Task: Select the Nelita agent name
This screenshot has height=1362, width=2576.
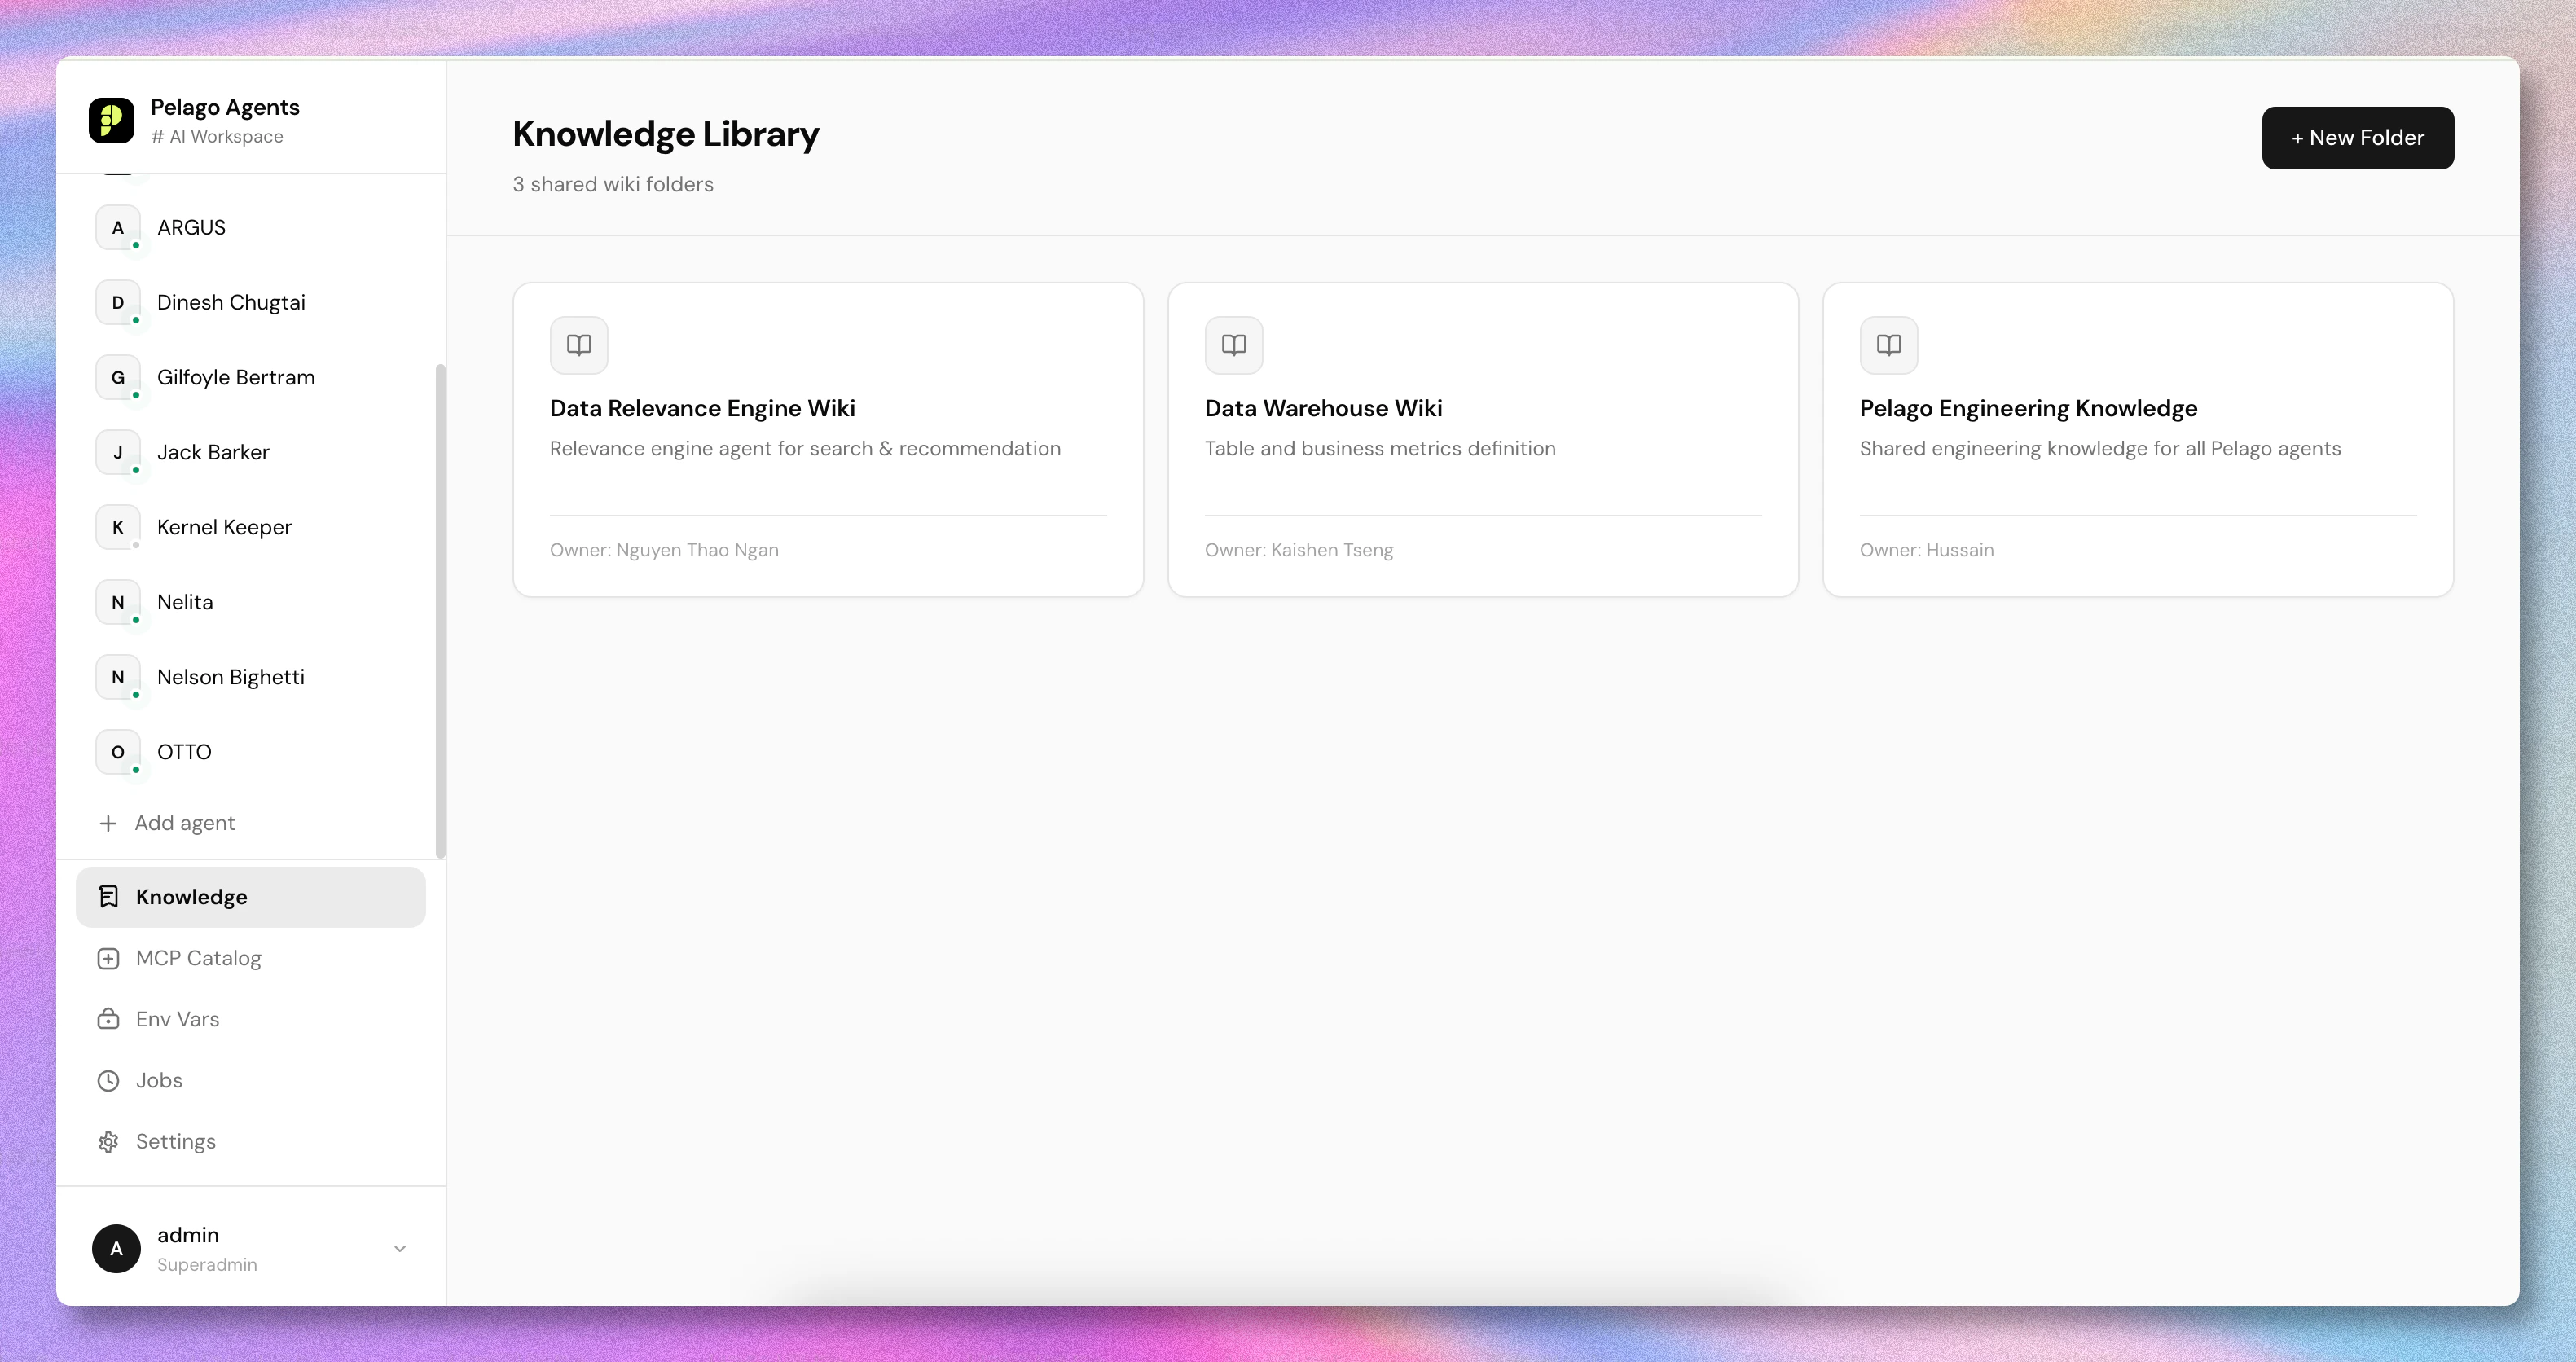Action: (185, 603)
